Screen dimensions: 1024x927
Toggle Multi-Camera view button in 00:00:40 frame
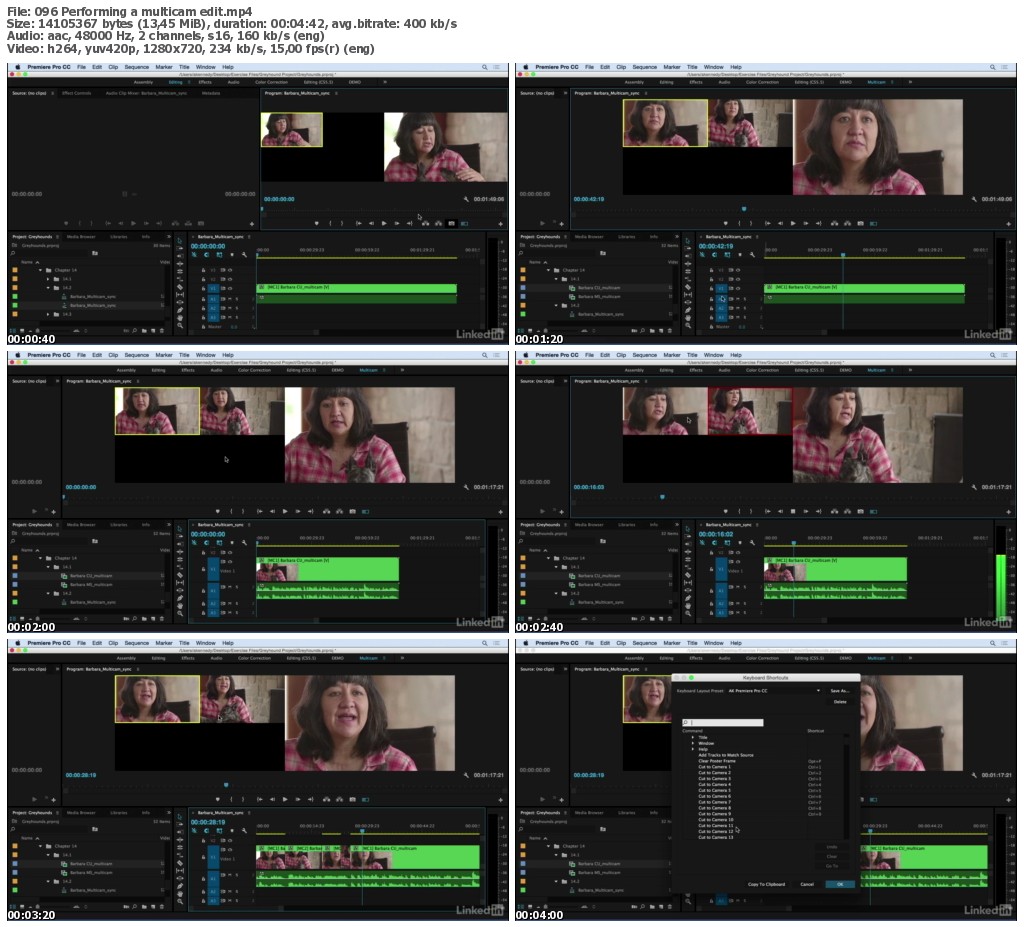(x=464, y=223)
